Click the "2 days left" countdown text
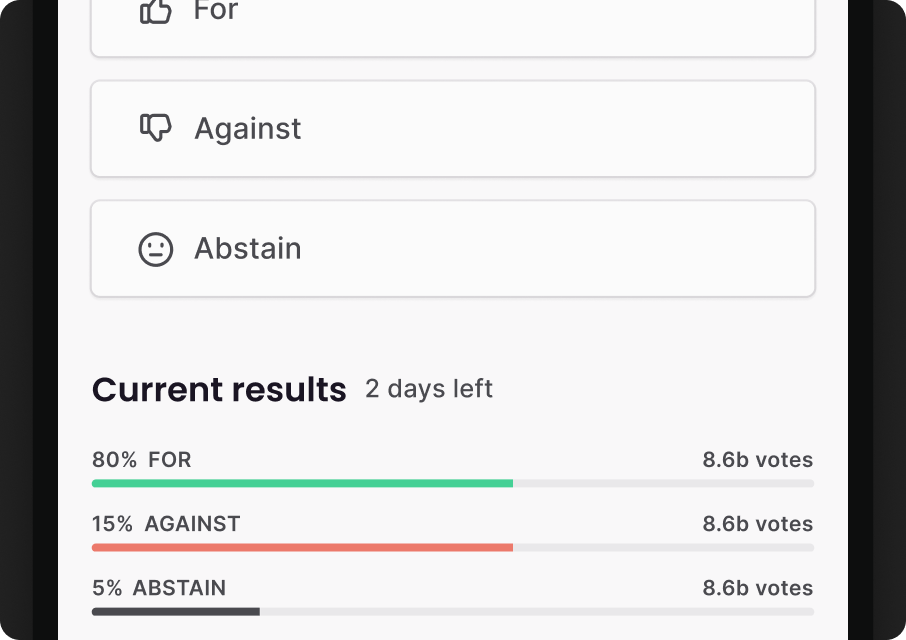This screenshot has height=640, width=906. [x=429, y=389]
